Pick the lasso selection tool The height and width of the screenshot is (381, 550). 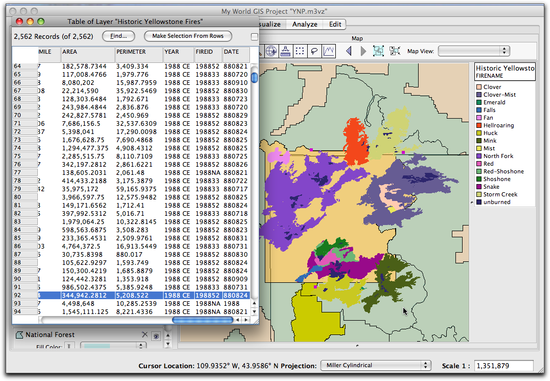314,51
